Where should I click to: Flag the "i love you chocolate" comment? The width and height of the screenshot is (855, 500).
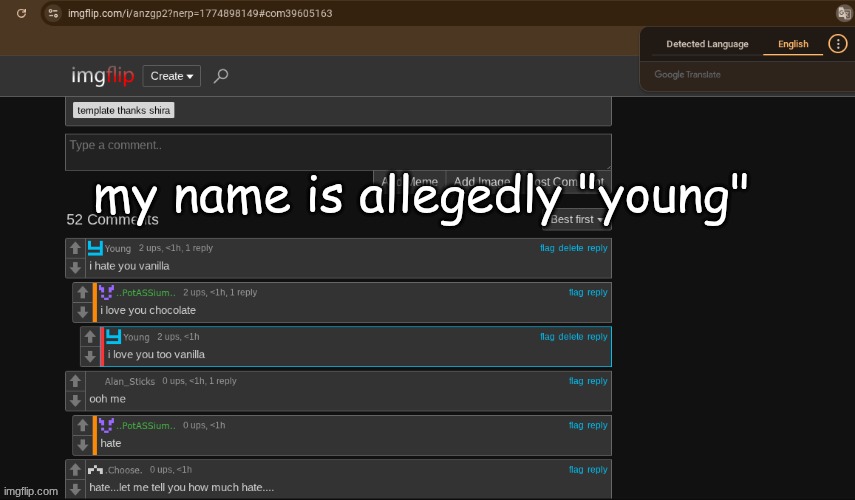576,293
